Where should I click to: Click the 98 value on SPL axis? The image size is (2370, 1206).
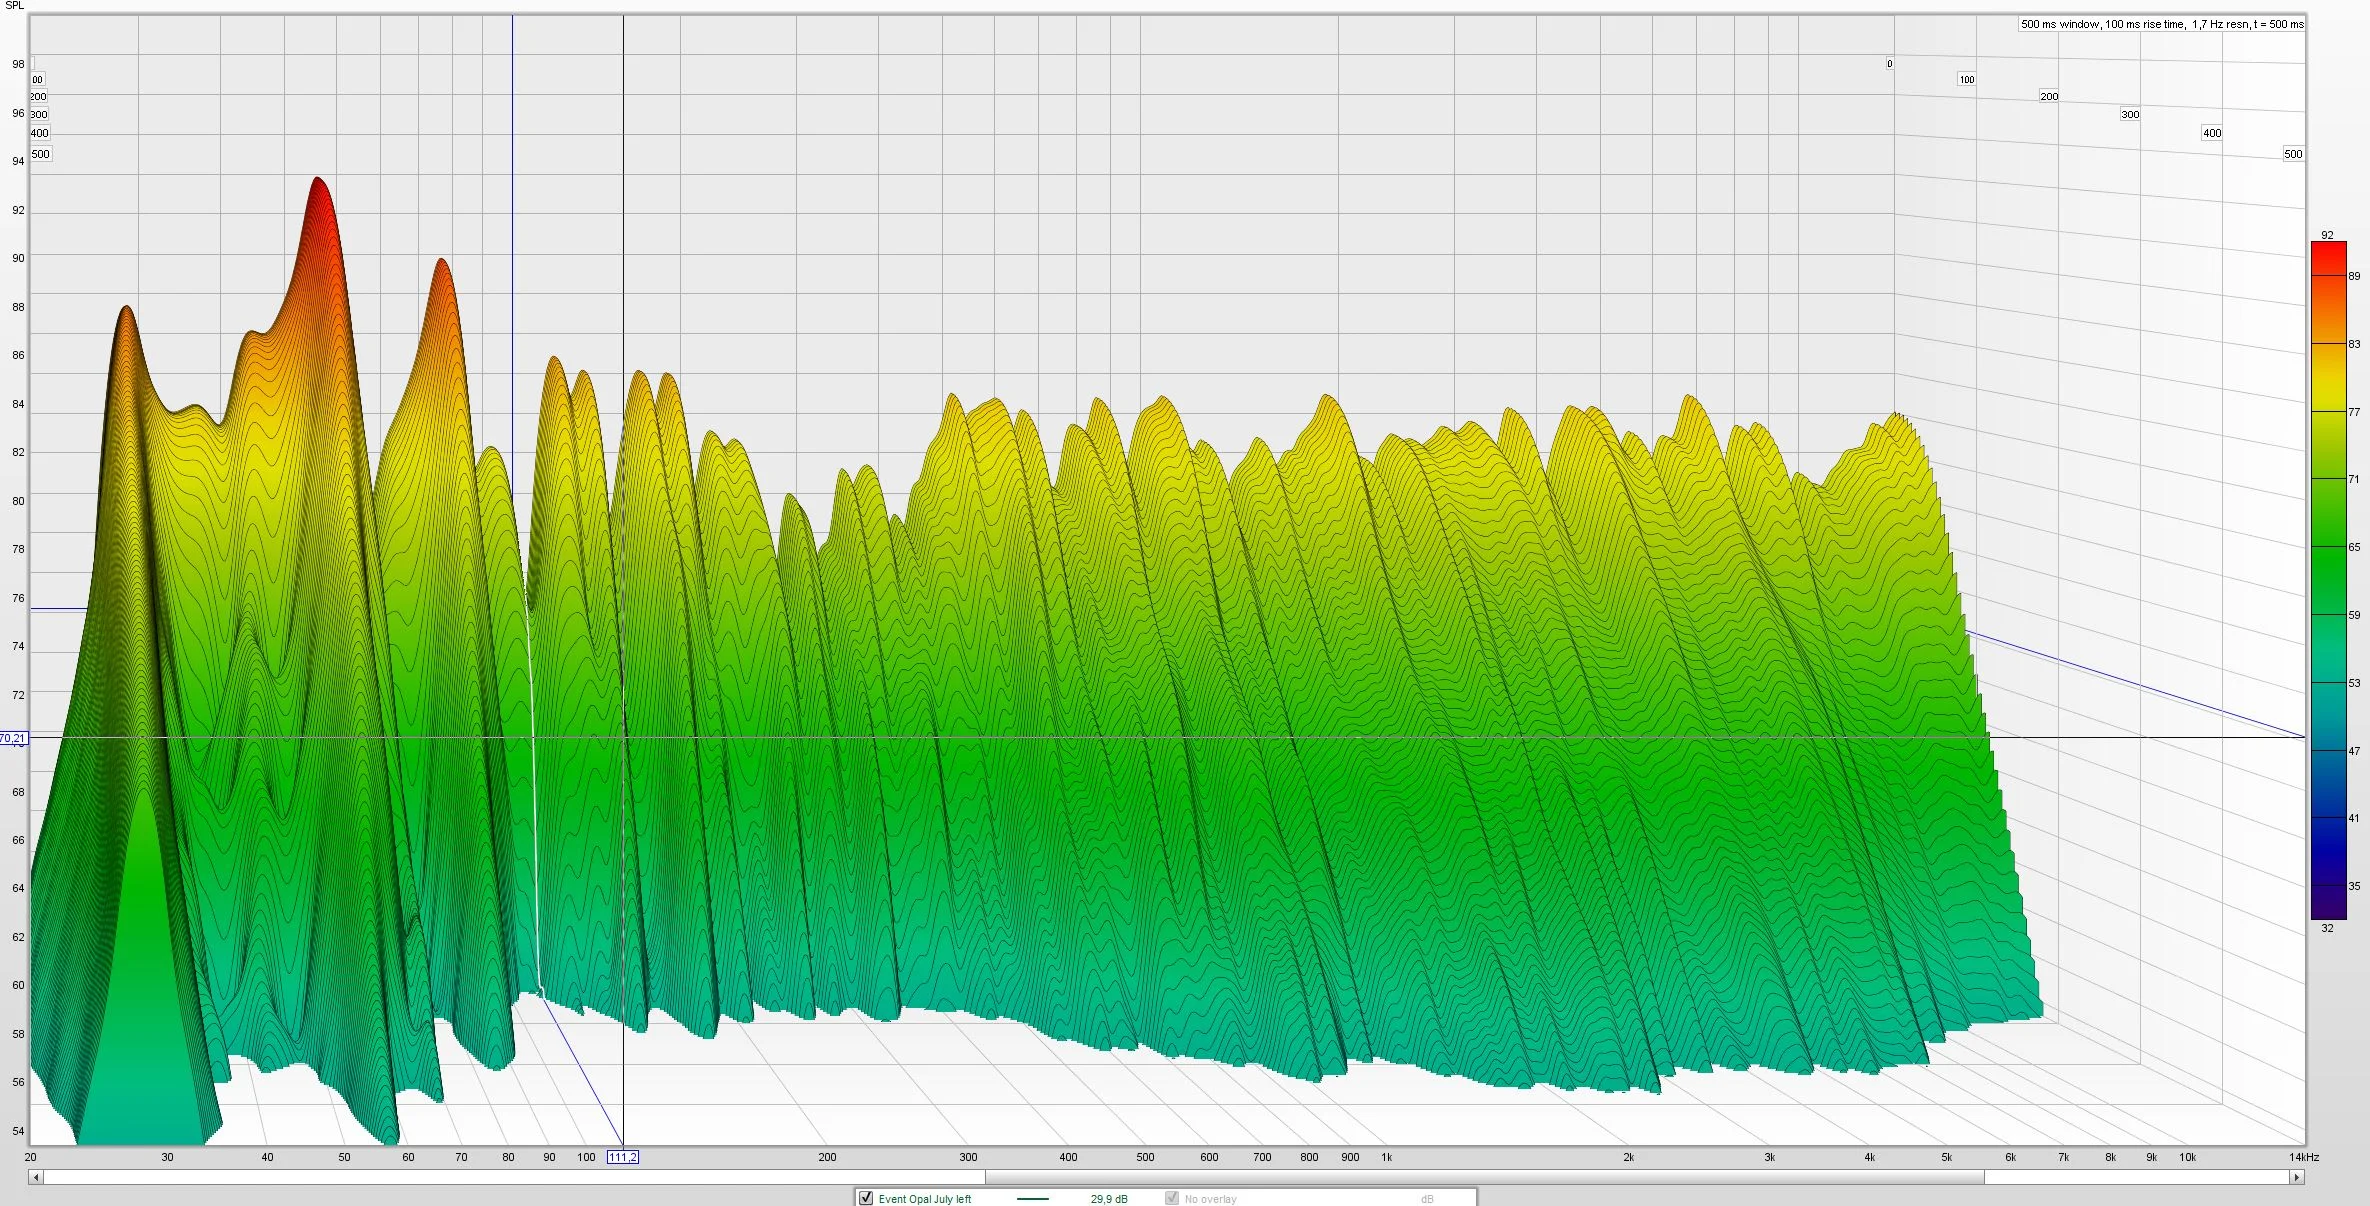[18, 64]
